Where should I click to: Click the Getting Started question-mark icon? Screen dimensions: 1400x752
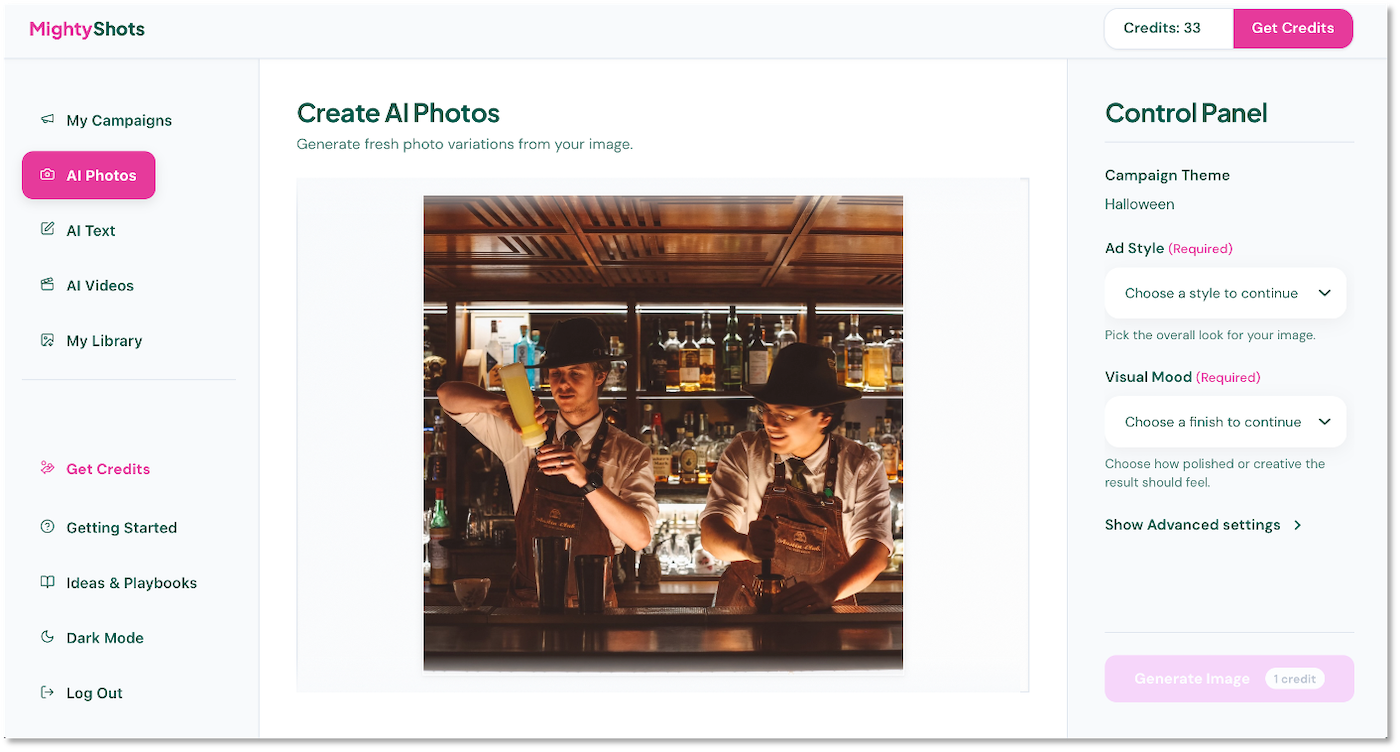click(x=47, y=527)
